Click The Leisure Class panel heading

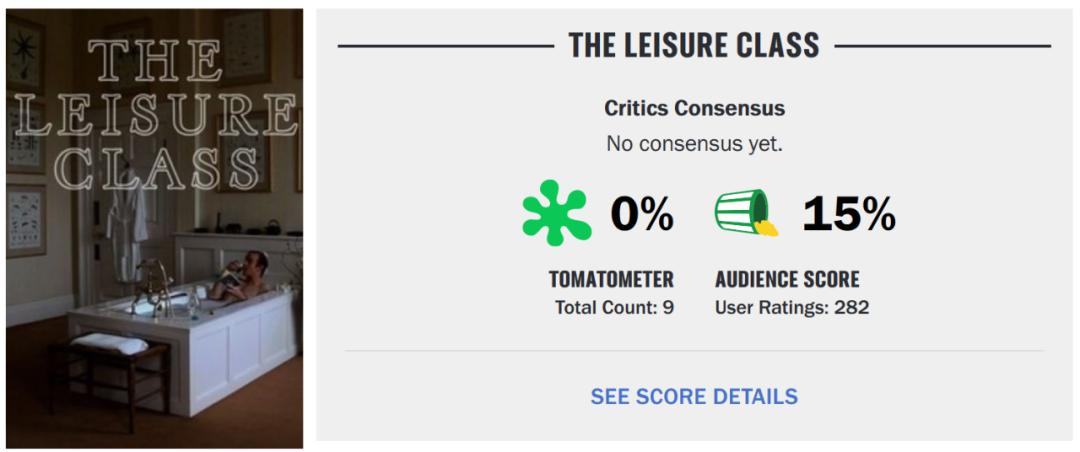[x=694, y=45]
